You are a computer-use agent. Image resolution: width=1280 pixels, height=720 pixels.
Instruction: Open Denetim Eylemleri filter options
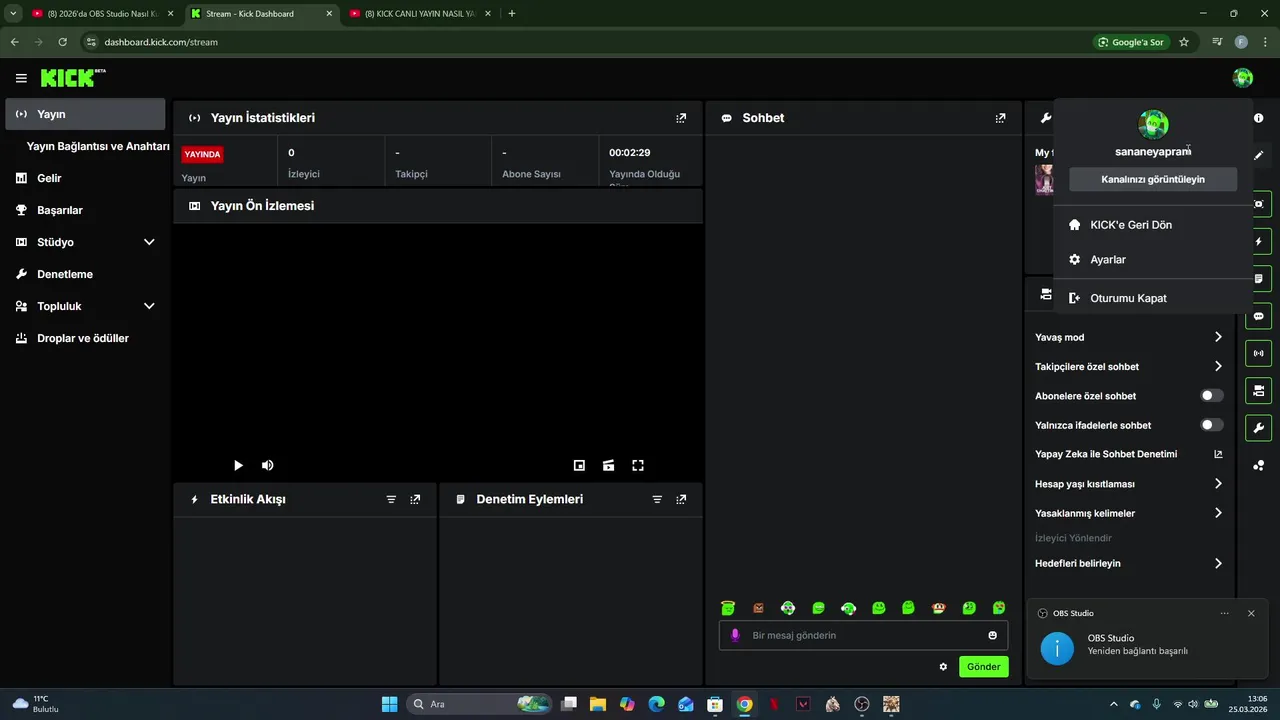click(x=657, y=499)
